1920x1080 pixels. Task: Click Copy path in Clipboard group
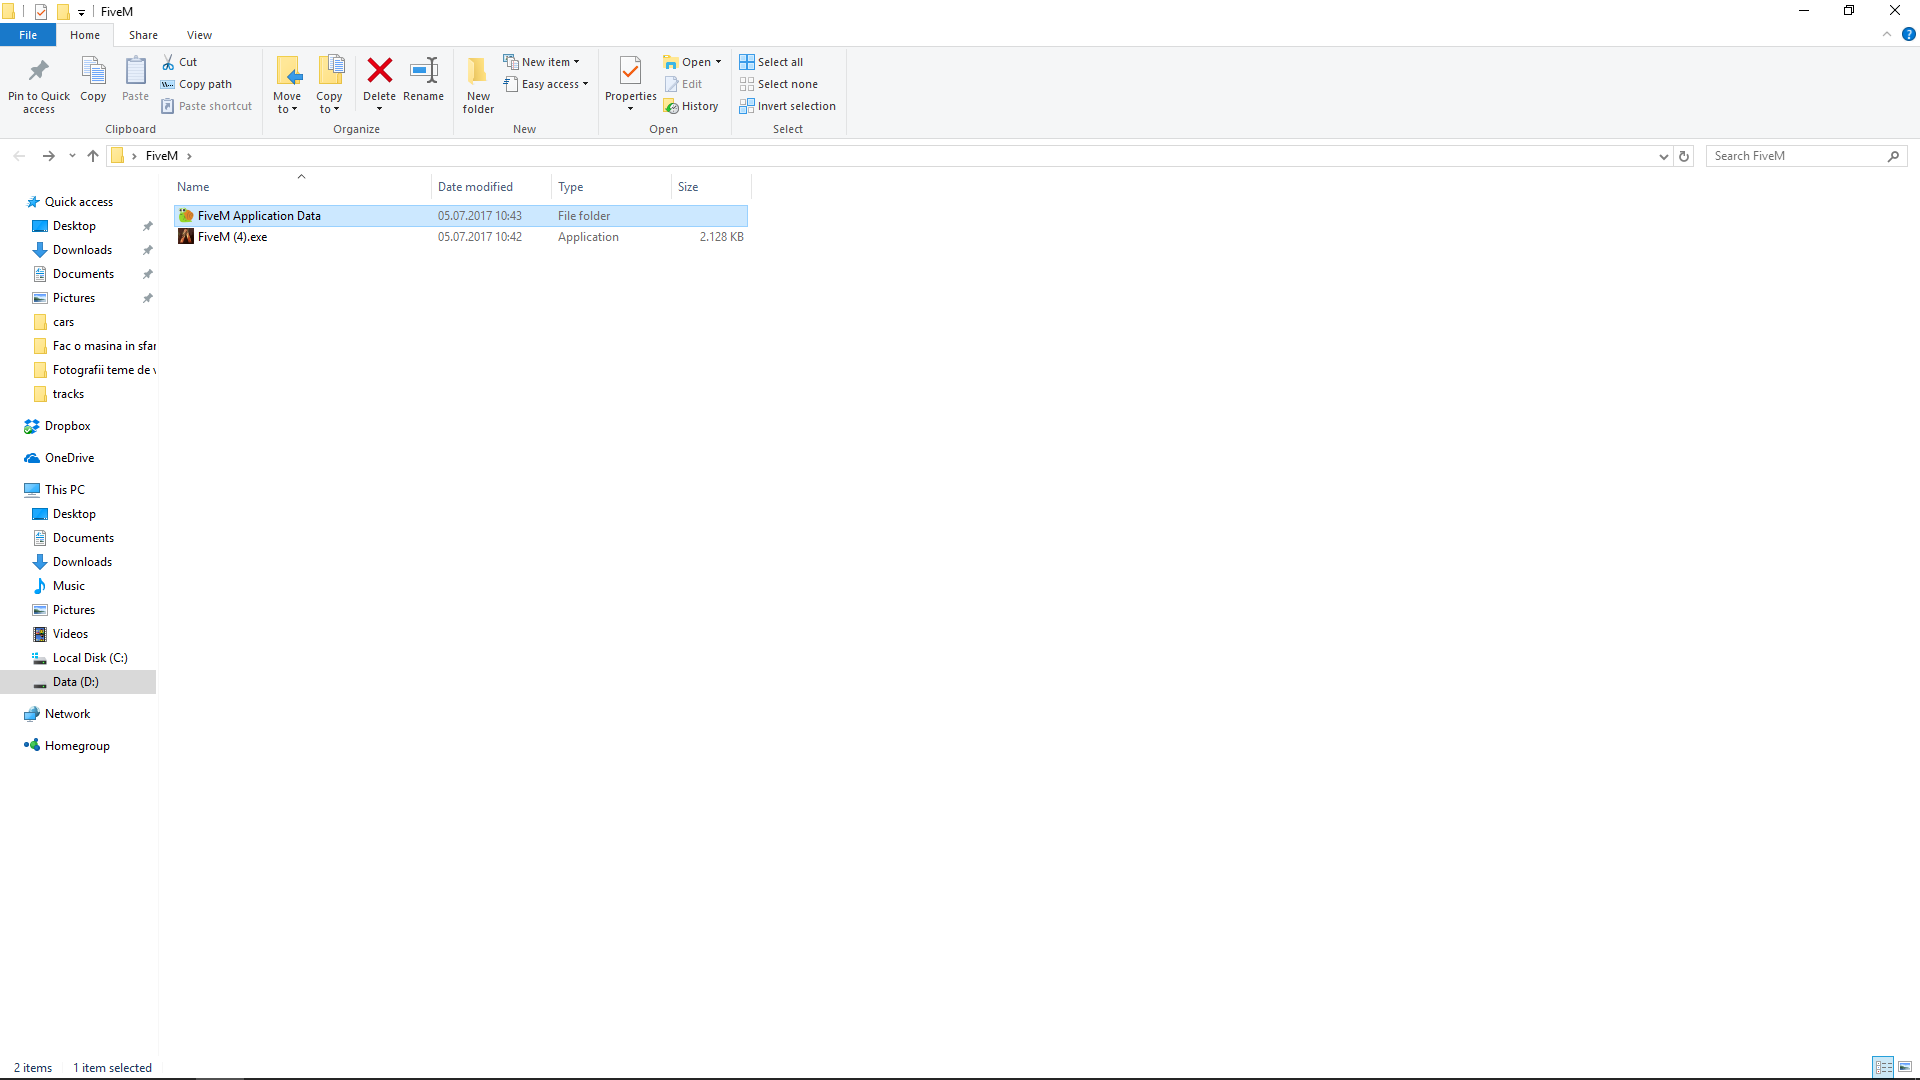click(x=197, y=84)
